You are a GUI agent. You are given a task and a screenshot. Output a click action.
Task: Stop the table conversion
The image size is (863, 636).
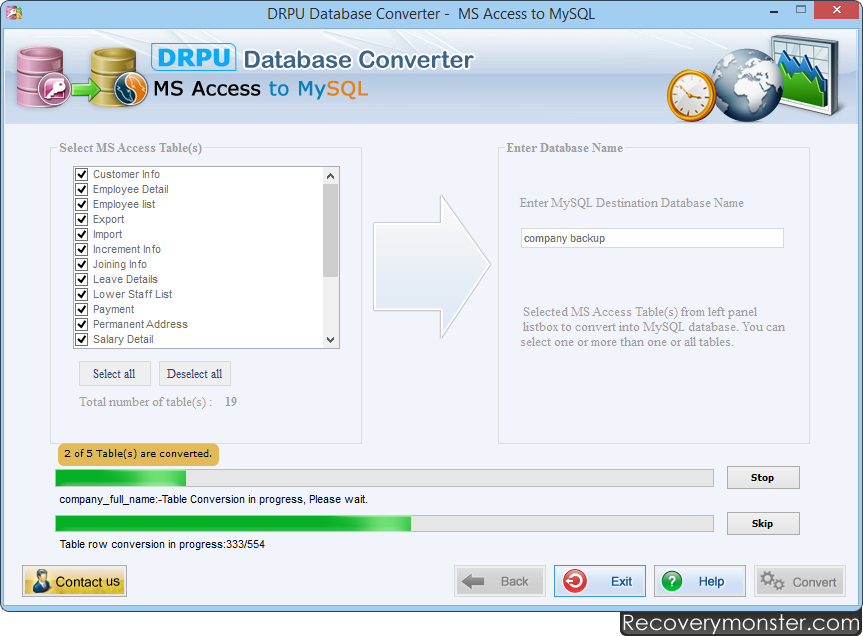tap(763, 478)
